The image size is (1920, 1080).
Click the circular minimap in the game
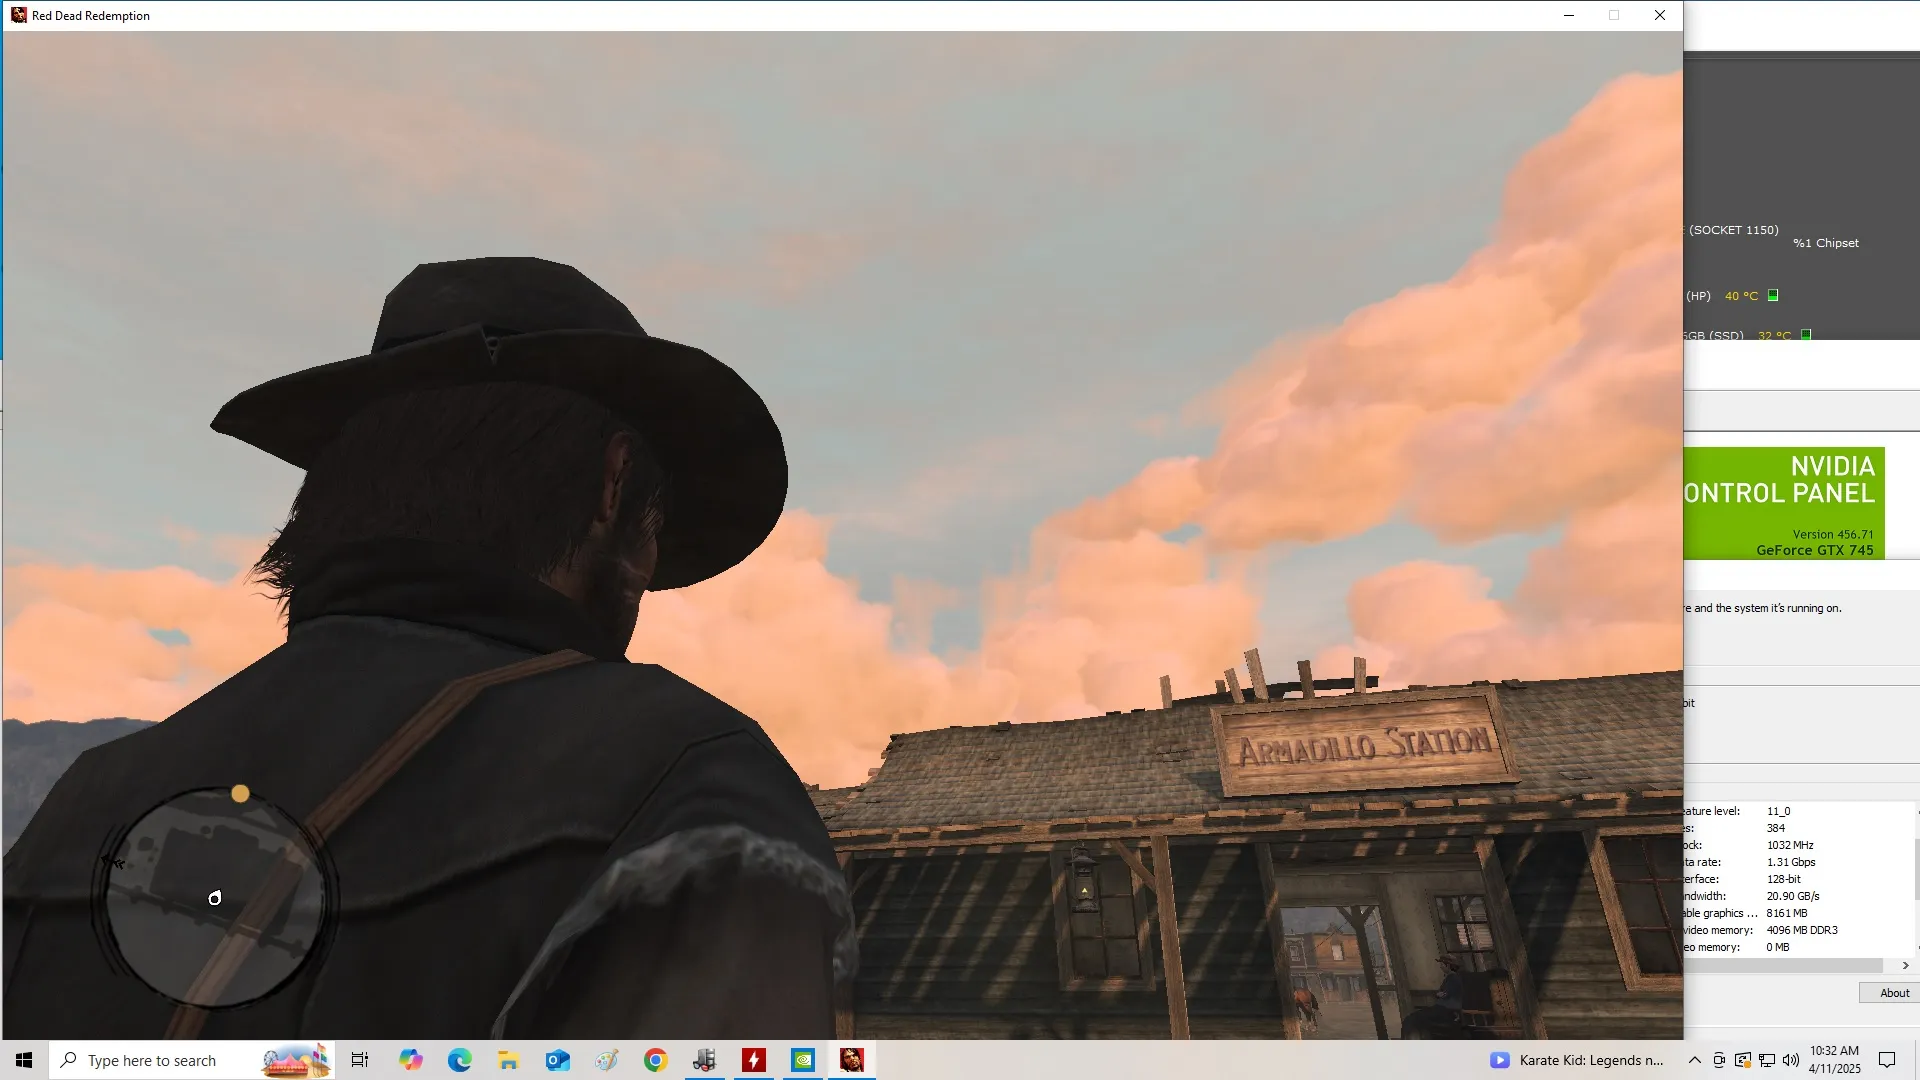pos(215,898)
